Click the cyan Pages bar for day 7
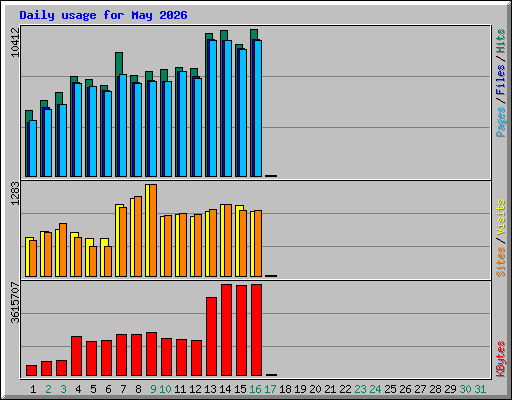512x400 pixels. 123,126
